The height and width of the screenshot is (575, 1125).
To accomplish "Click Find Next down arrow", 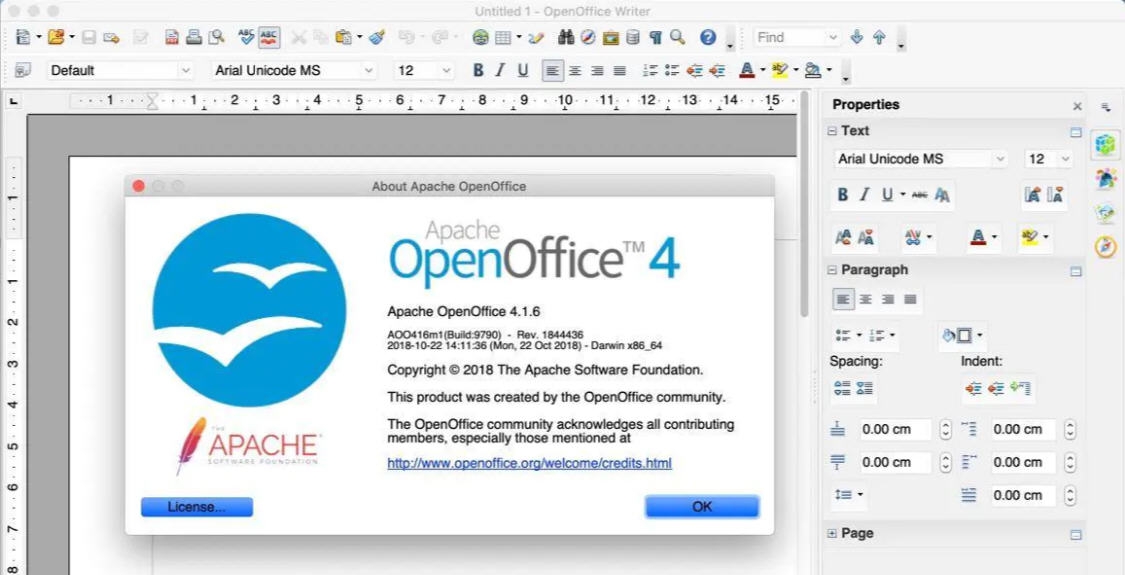I will [x=856, y=37].
